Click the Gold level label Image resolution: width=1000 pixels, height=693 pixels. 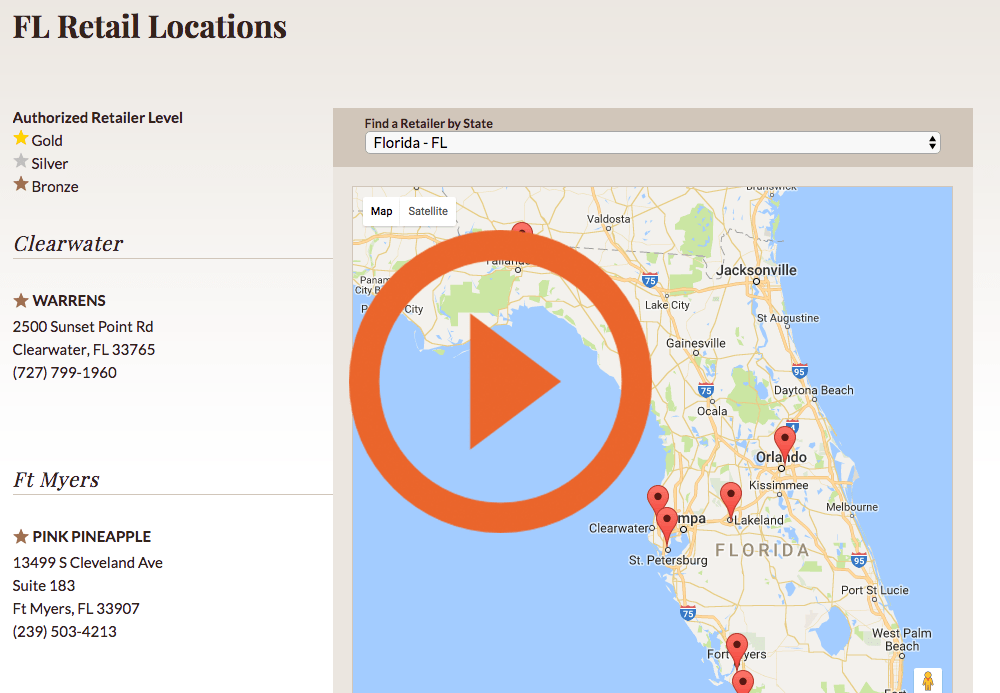click(47, 140)
